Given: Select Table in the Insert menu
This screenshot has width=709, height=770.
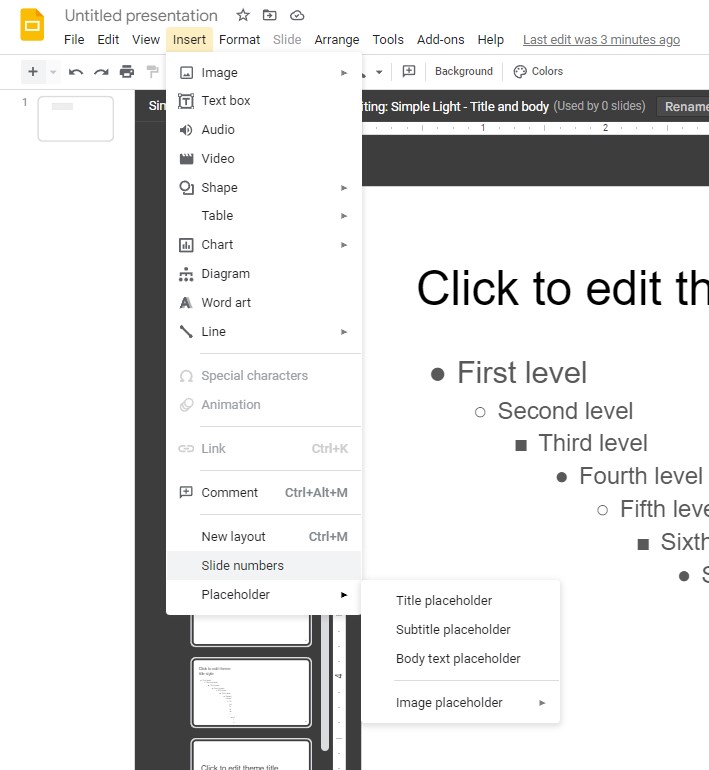Looking at the screenshot, I should (x=264, y=216).
